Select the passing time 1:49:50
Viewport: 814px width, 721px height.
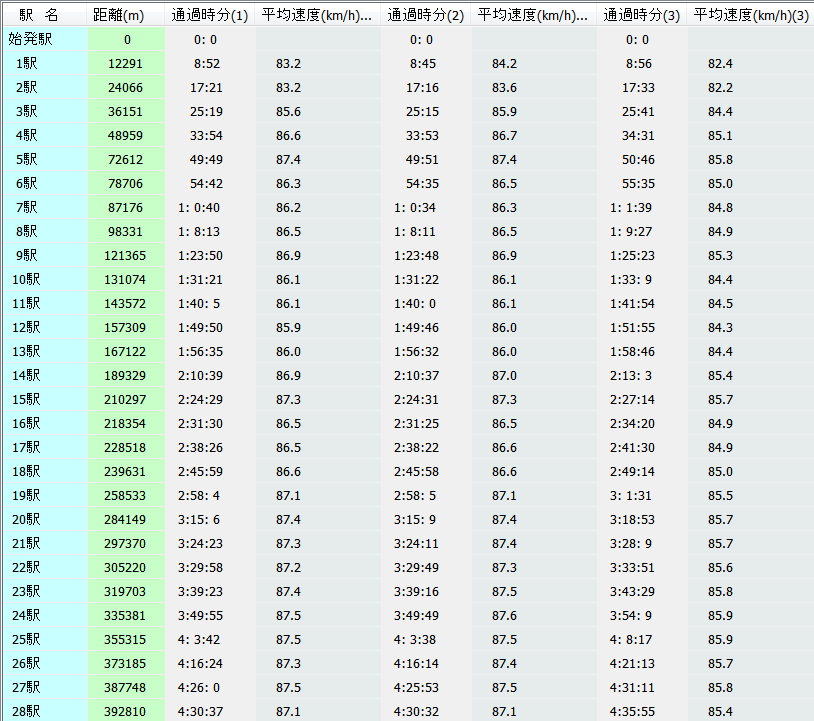coord(200,328)
